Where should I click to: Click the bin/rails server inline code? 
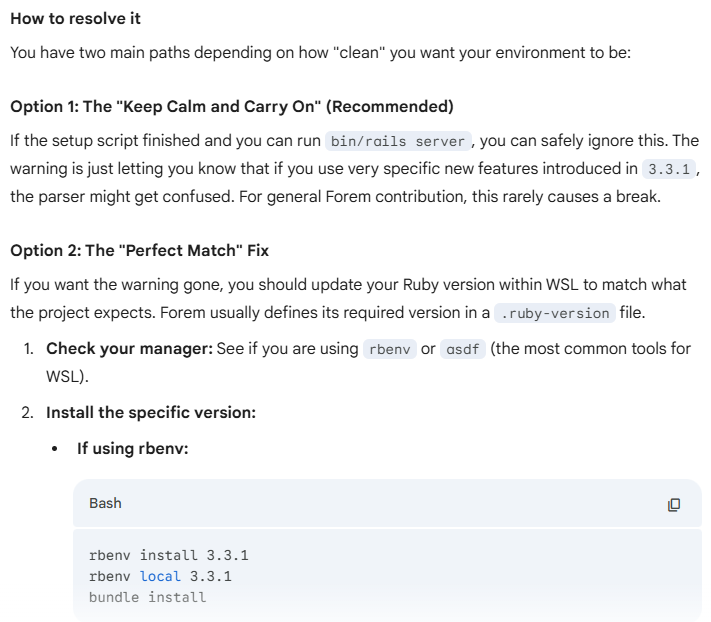click(x=398, y=141)
